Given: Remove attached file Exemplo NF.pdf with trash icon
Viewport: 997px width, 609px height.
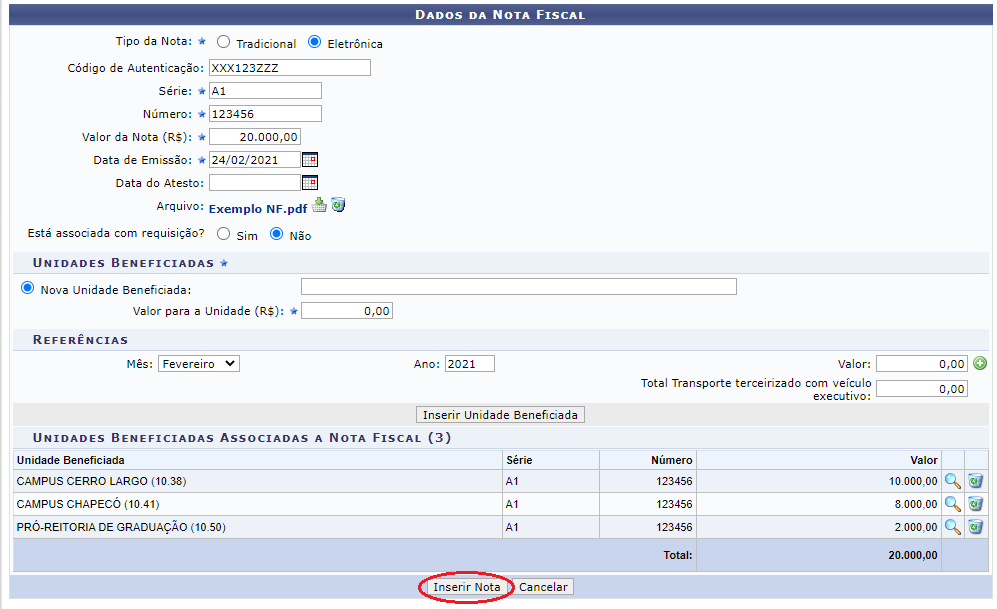Looking at the screenshot, I should coord(338,205).
